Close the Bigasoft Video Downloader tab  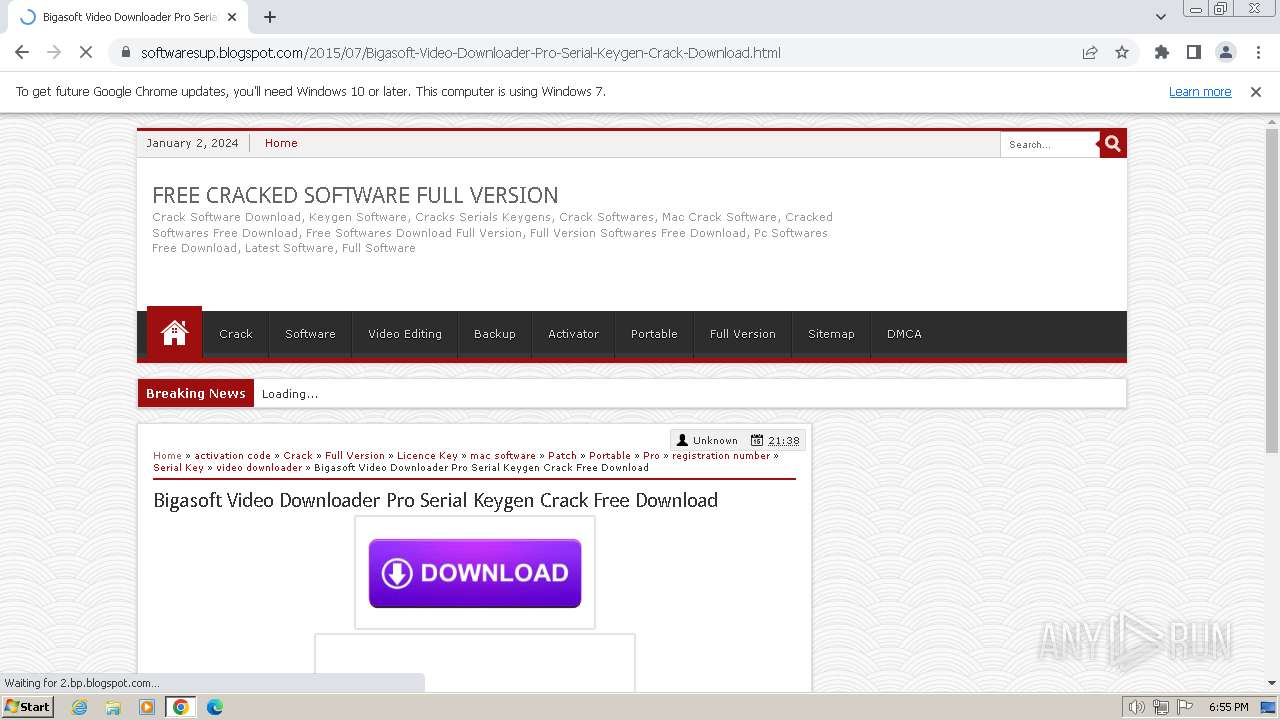(232, 17)
